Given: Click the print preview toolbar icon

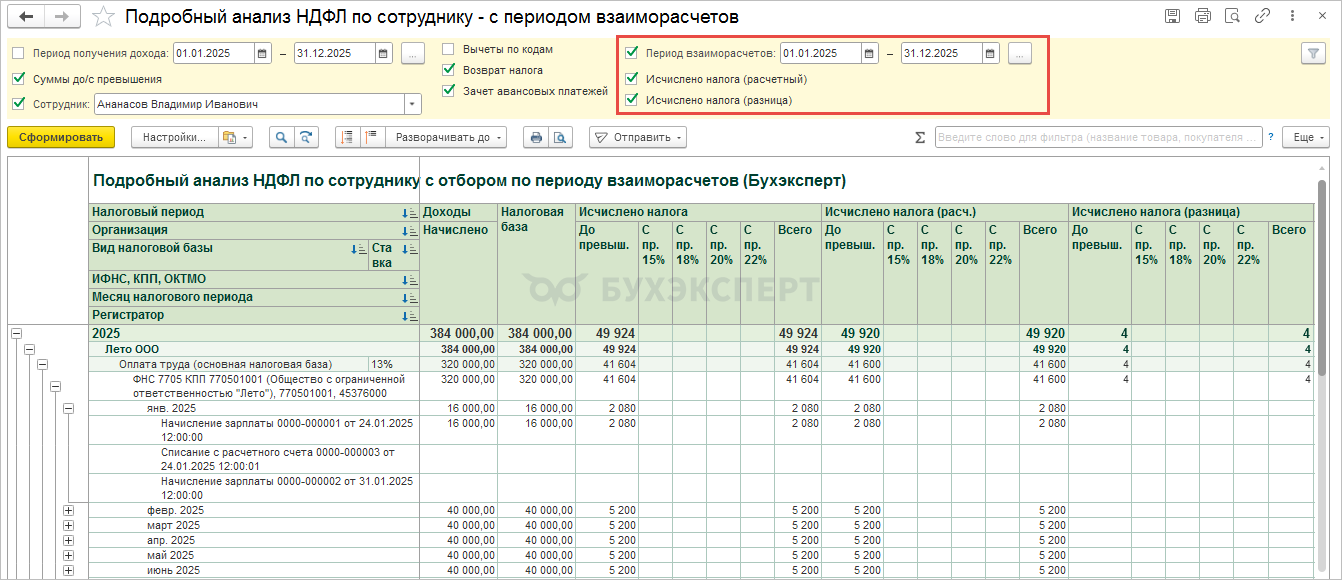Looking at the screenshot, I should click(561, 137).
